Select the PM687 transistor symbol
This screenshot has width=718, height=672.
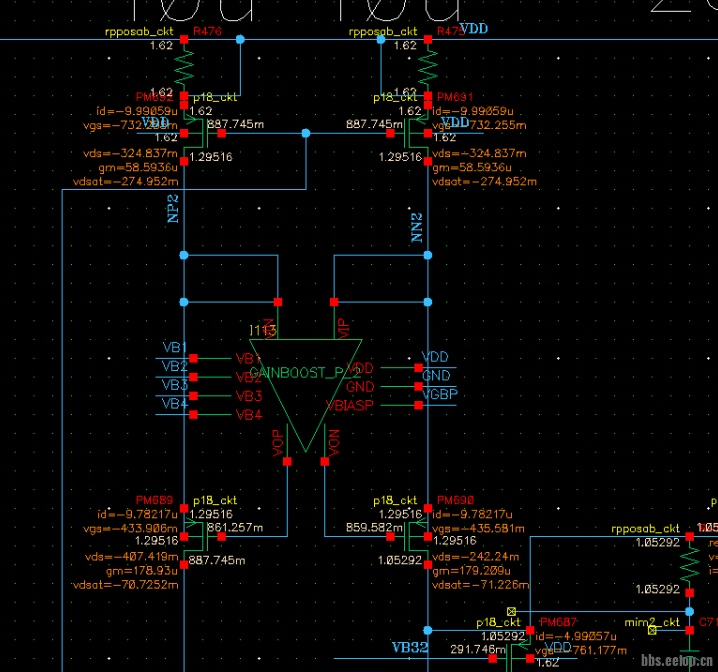pyautogui.click(x=521, y=648)
